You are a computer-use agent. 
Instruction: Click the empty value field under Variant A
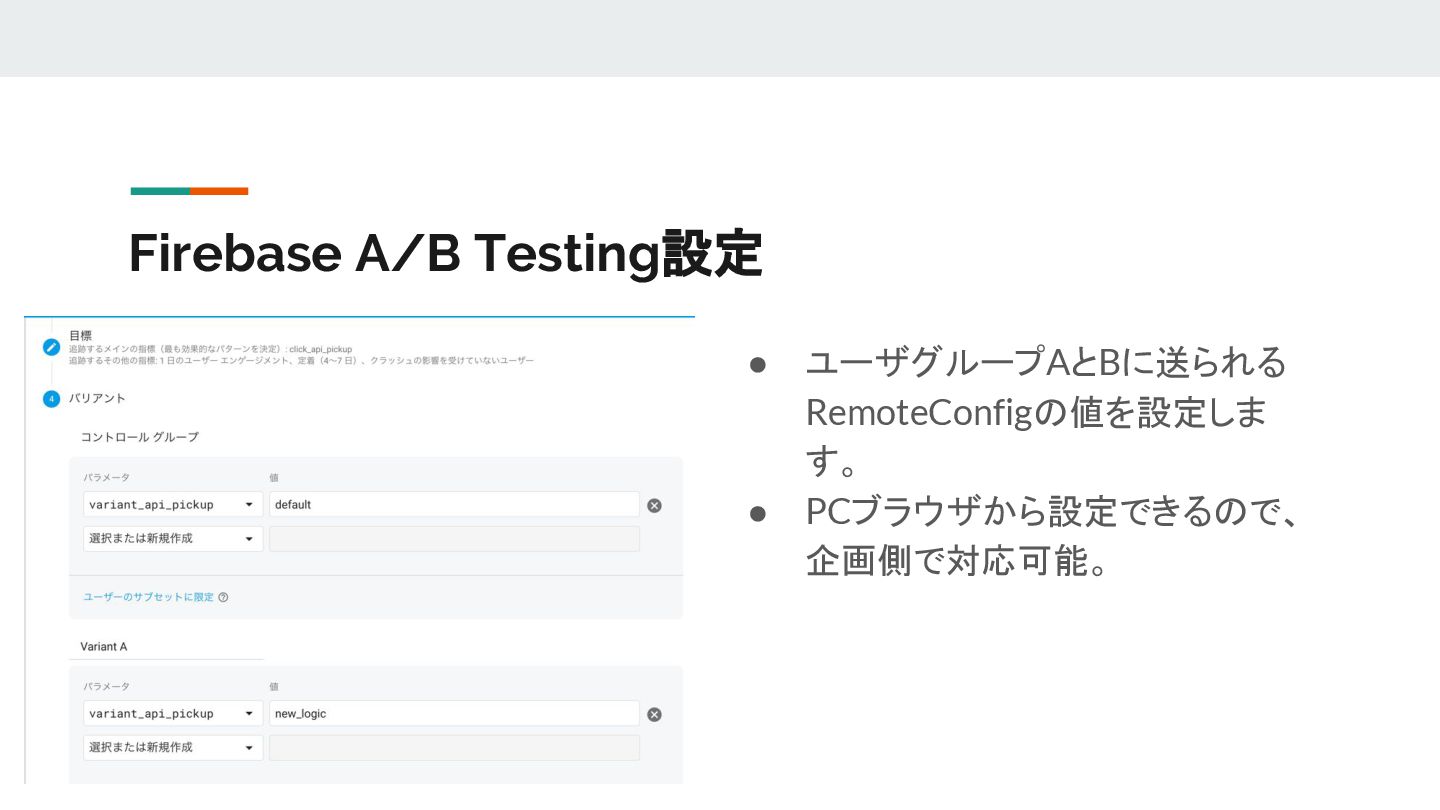pos(454,748)
